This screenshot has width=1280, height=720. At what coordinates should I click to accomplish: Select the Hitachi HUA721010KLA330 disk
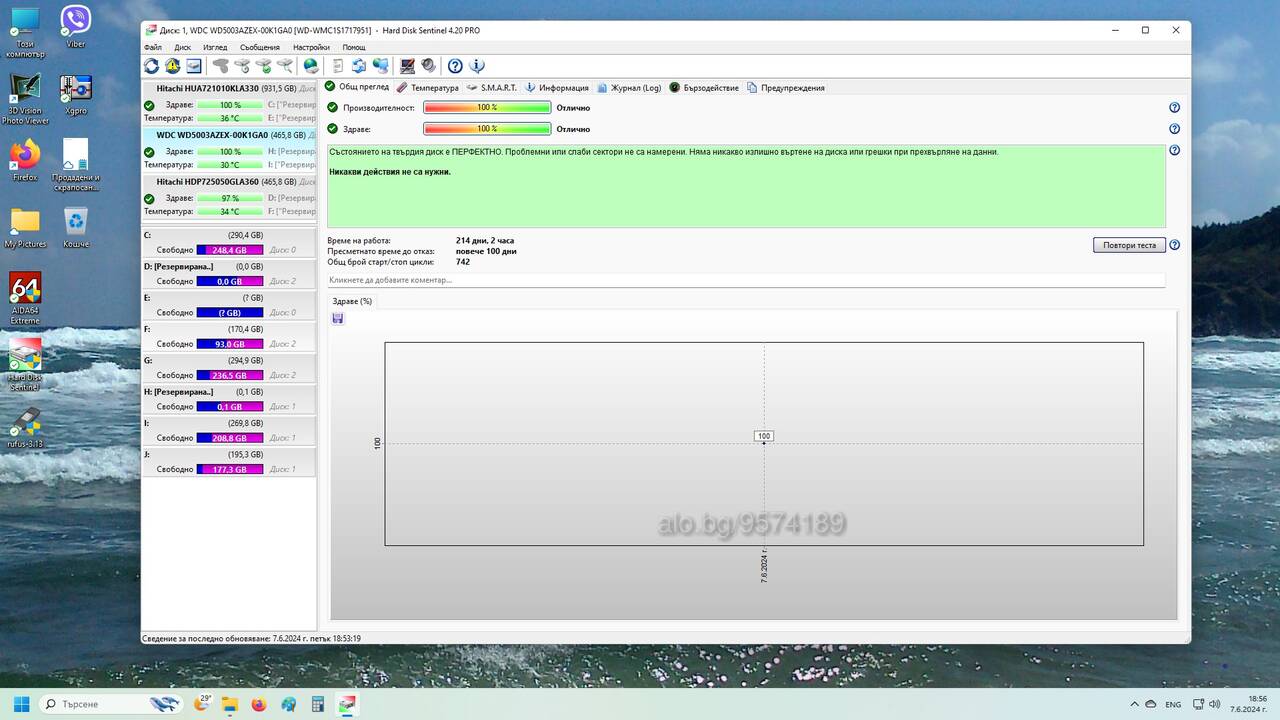pyautogui.click(x=229, y=103)
